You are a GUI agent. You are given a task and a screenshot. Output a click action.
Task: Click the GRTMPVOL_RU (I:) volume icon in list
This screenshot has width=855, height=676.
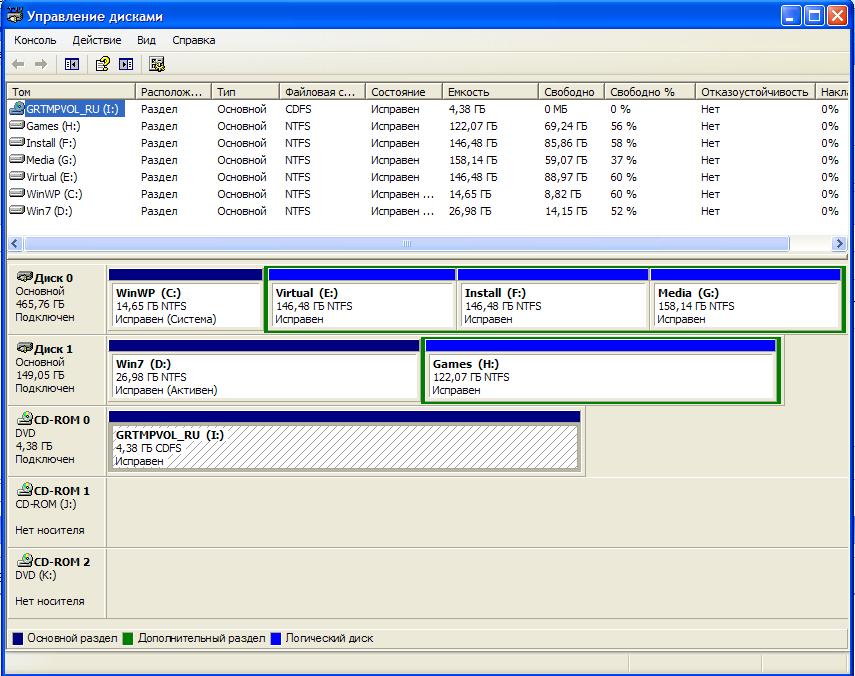tap(17, 109)
